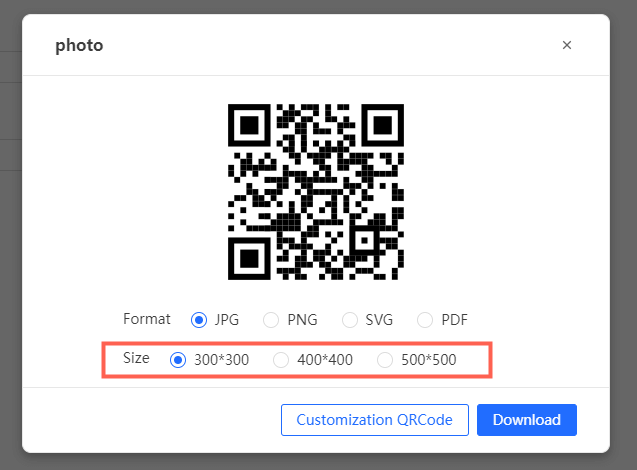Click the 'Size' row label
Screen dimensions: 637x470
pos(136,358)
